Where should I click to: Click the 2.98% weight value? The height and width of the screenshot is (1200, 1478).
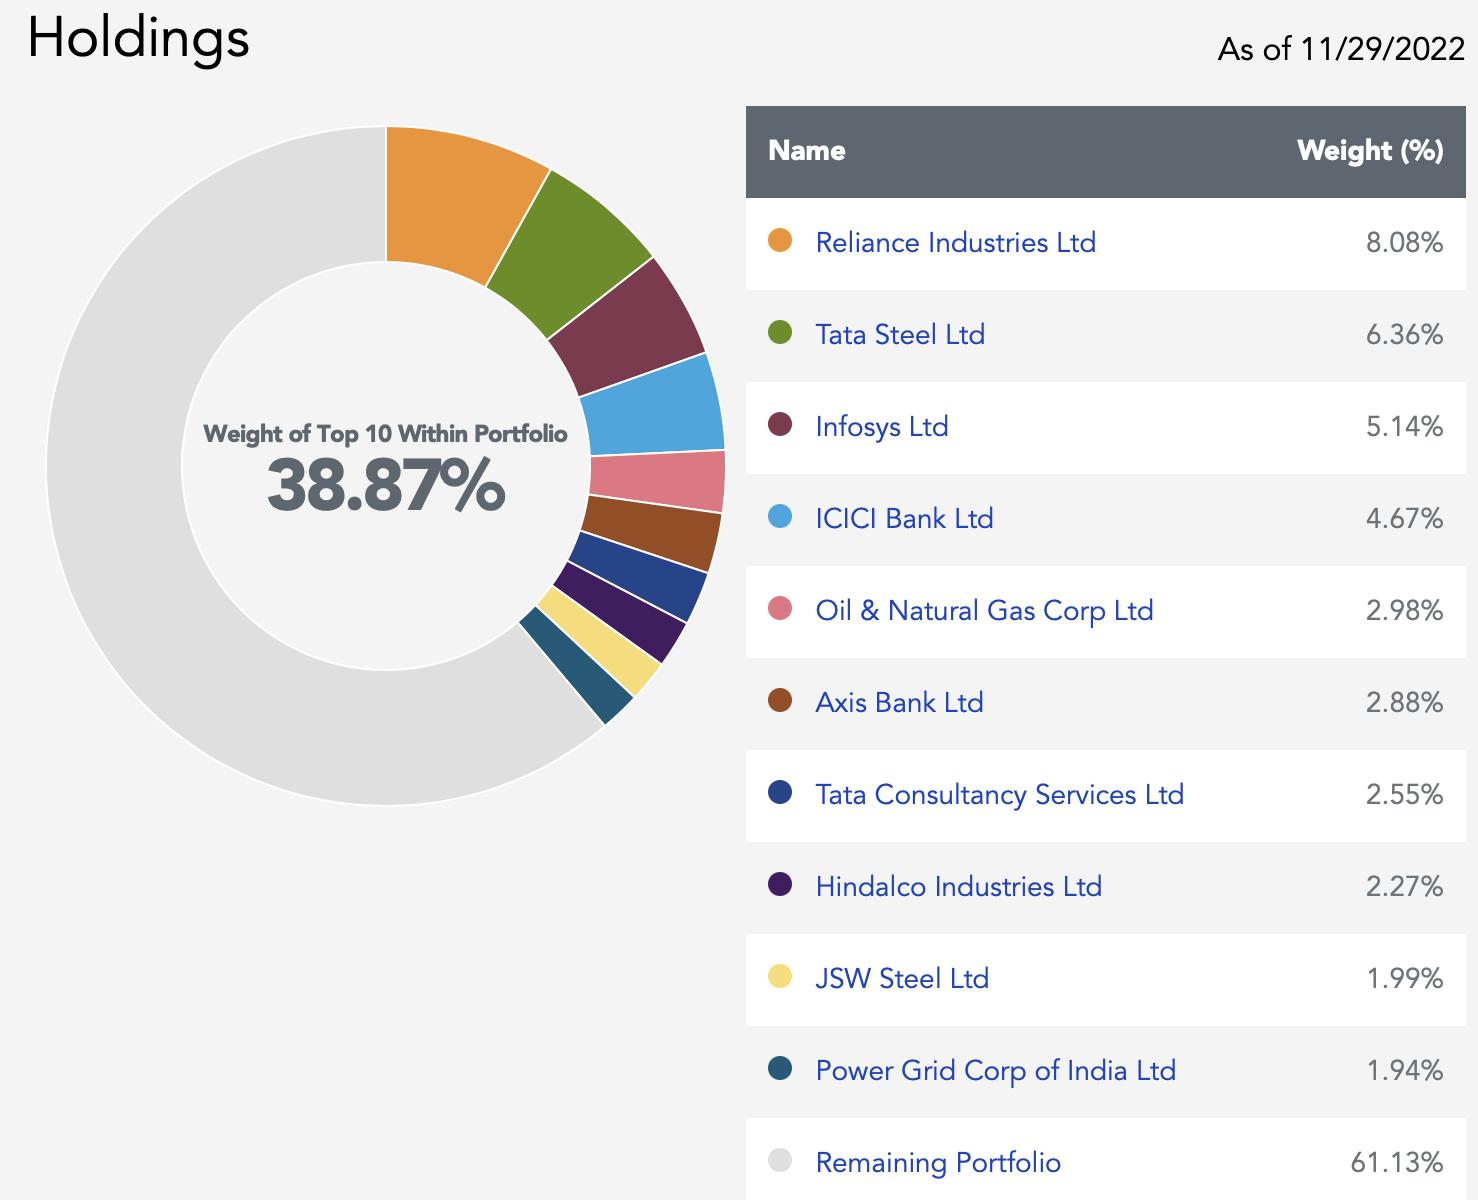[1405, 611]
